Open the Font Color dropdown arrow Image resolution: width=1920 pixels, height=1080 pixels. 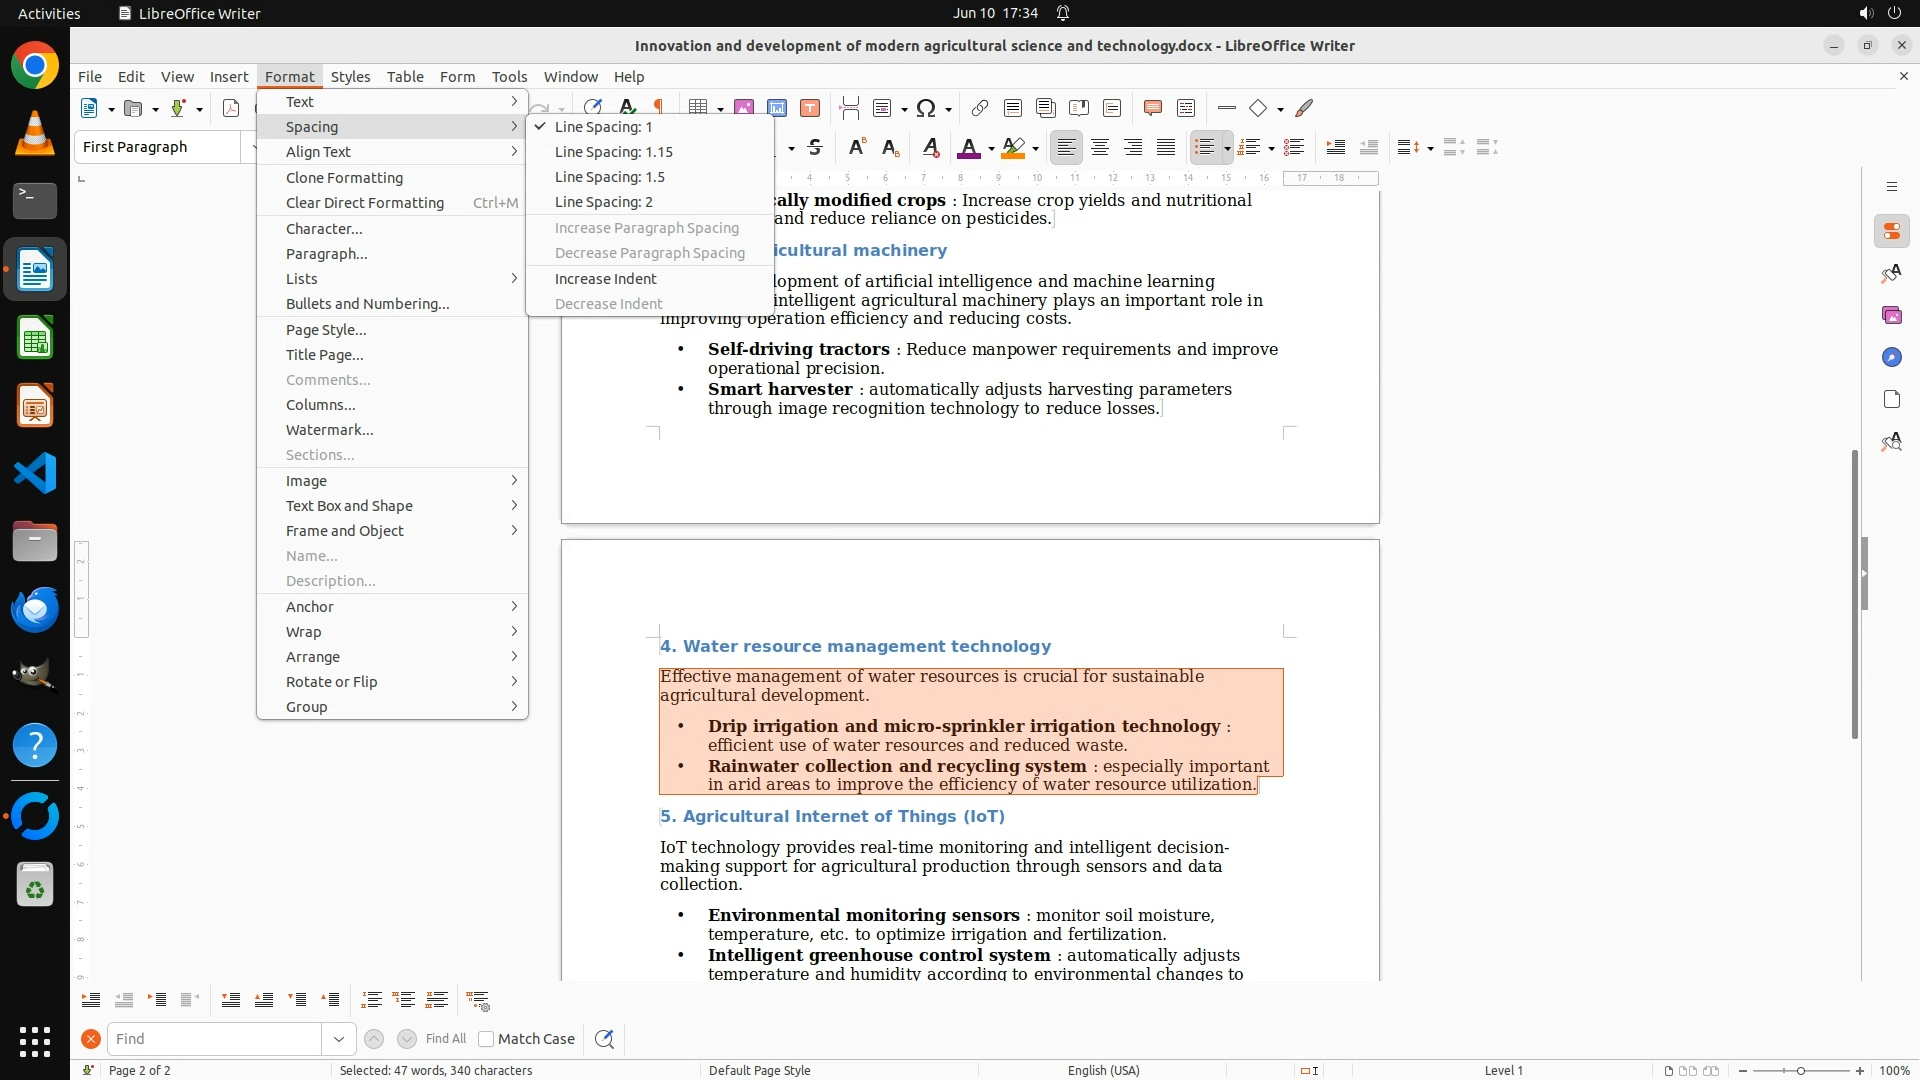[x=991, y=149]
